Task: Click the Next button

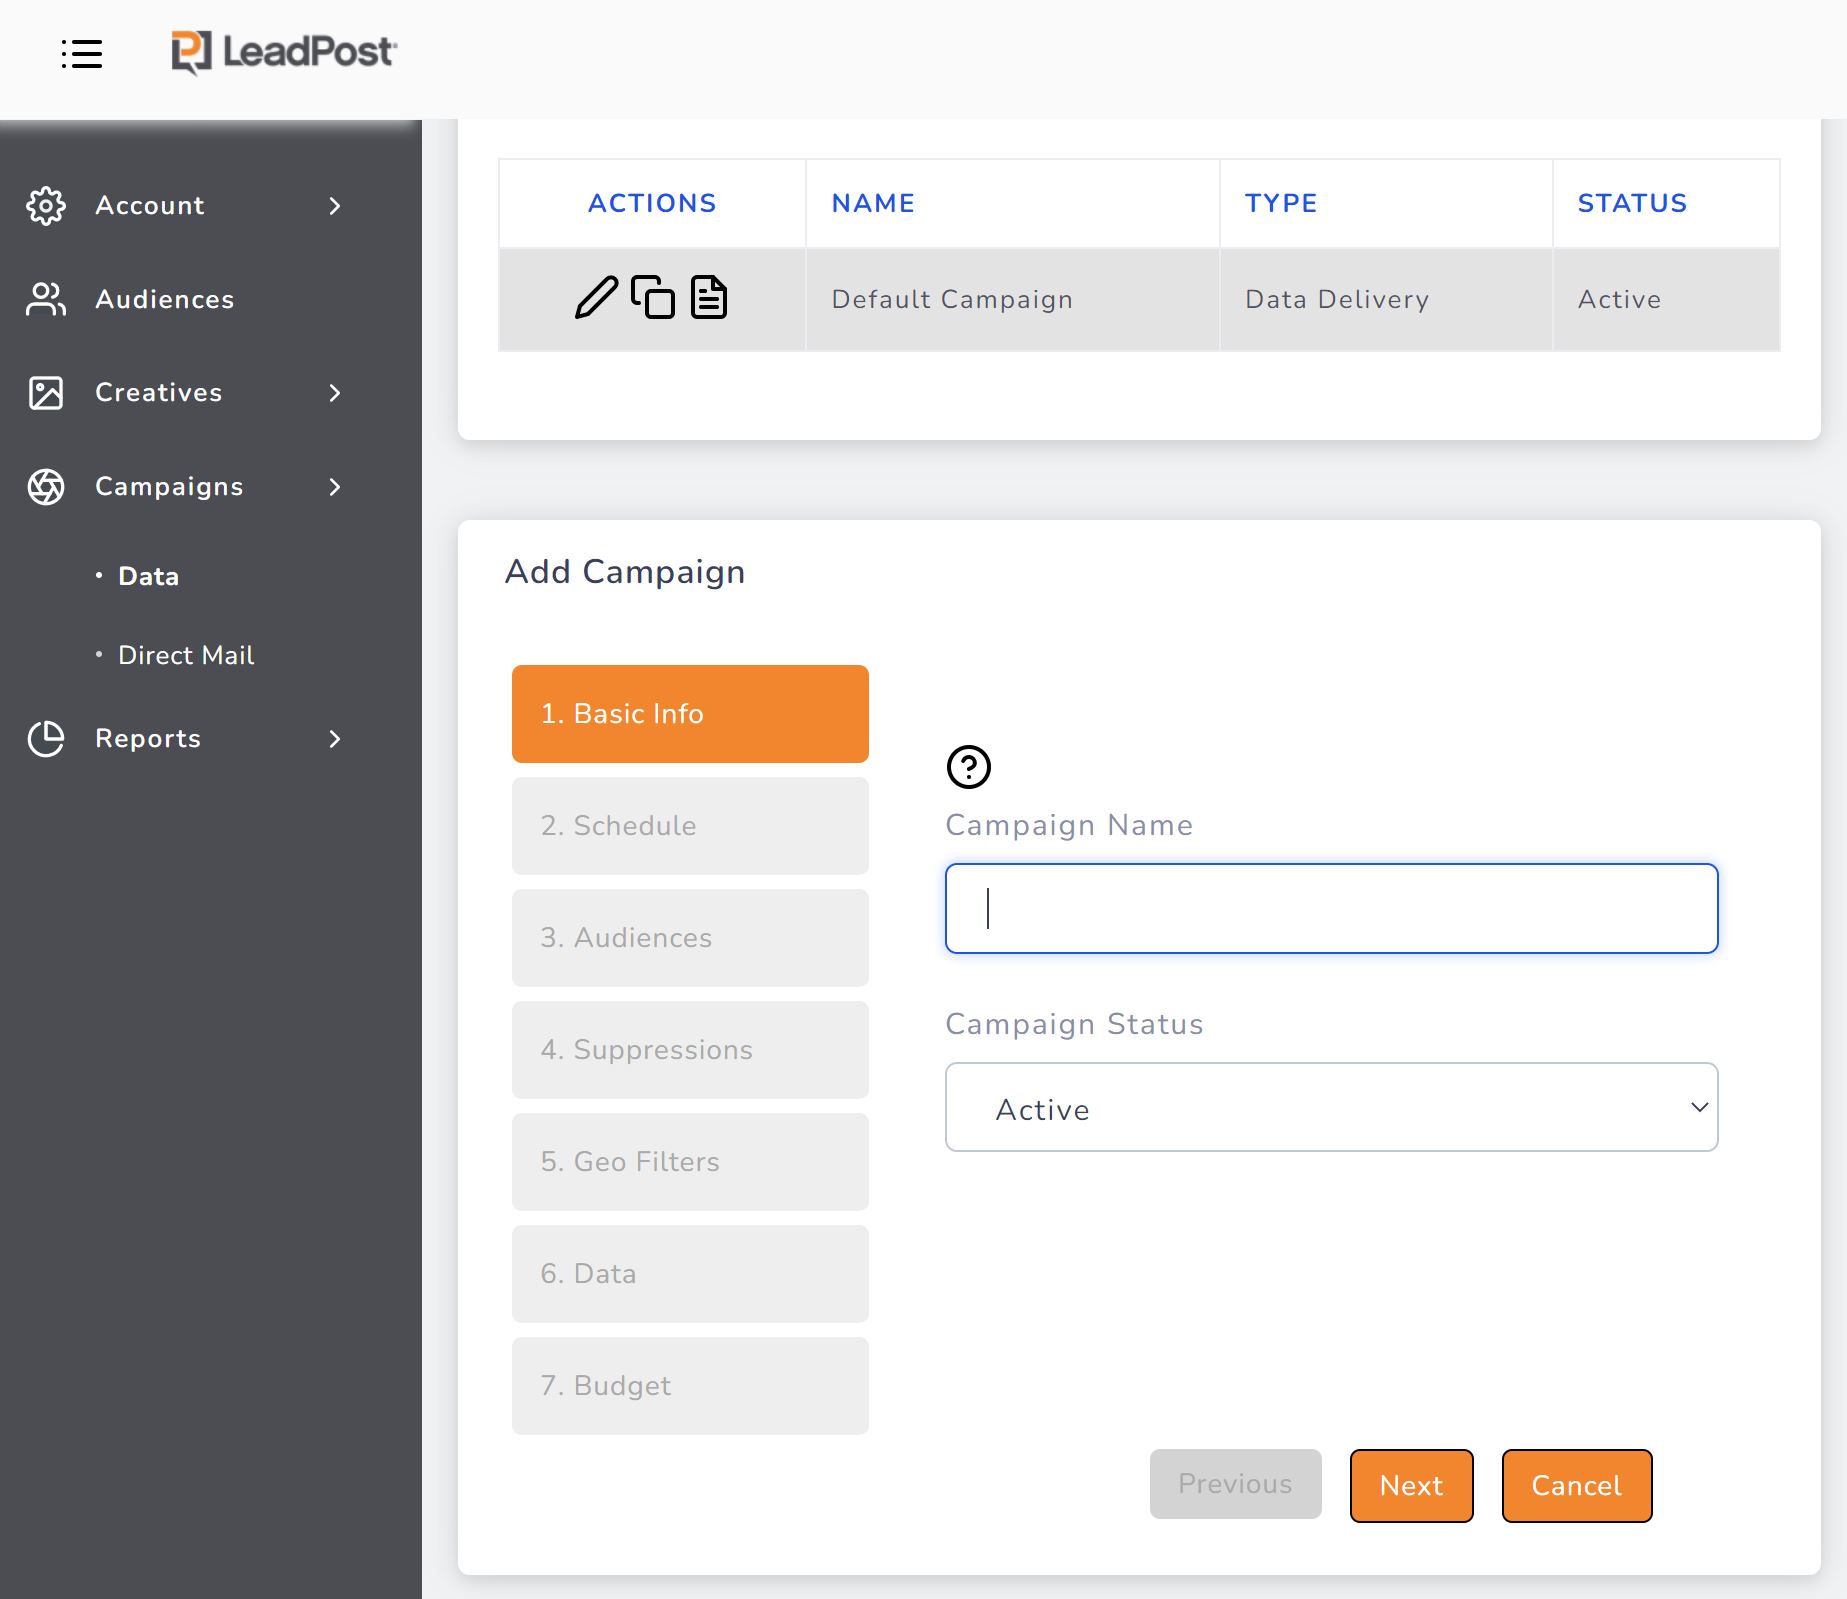Action: [x=1410, y=1486]
